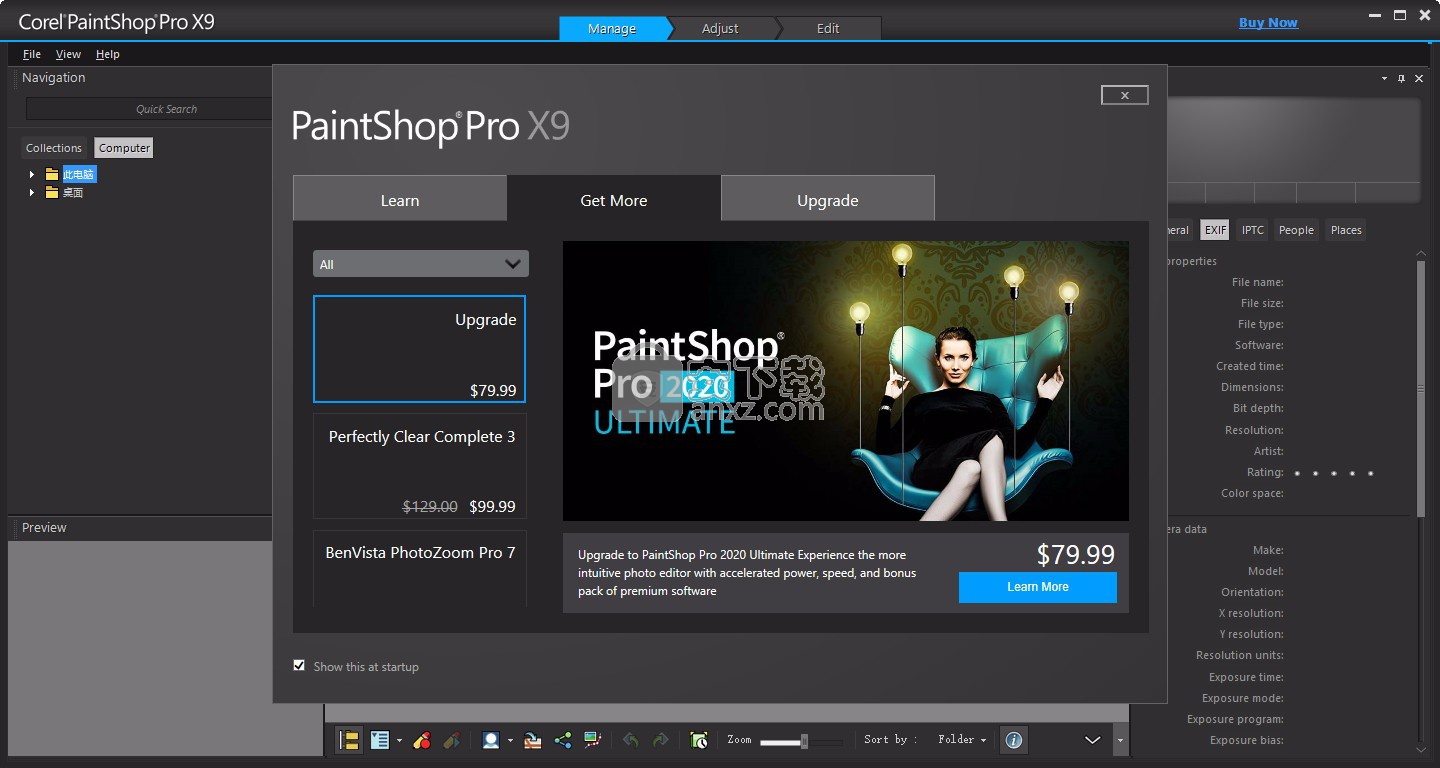Click the Share icon in organizer toolbar
This screenshot has height=768, width=1440.
[563, 740]
